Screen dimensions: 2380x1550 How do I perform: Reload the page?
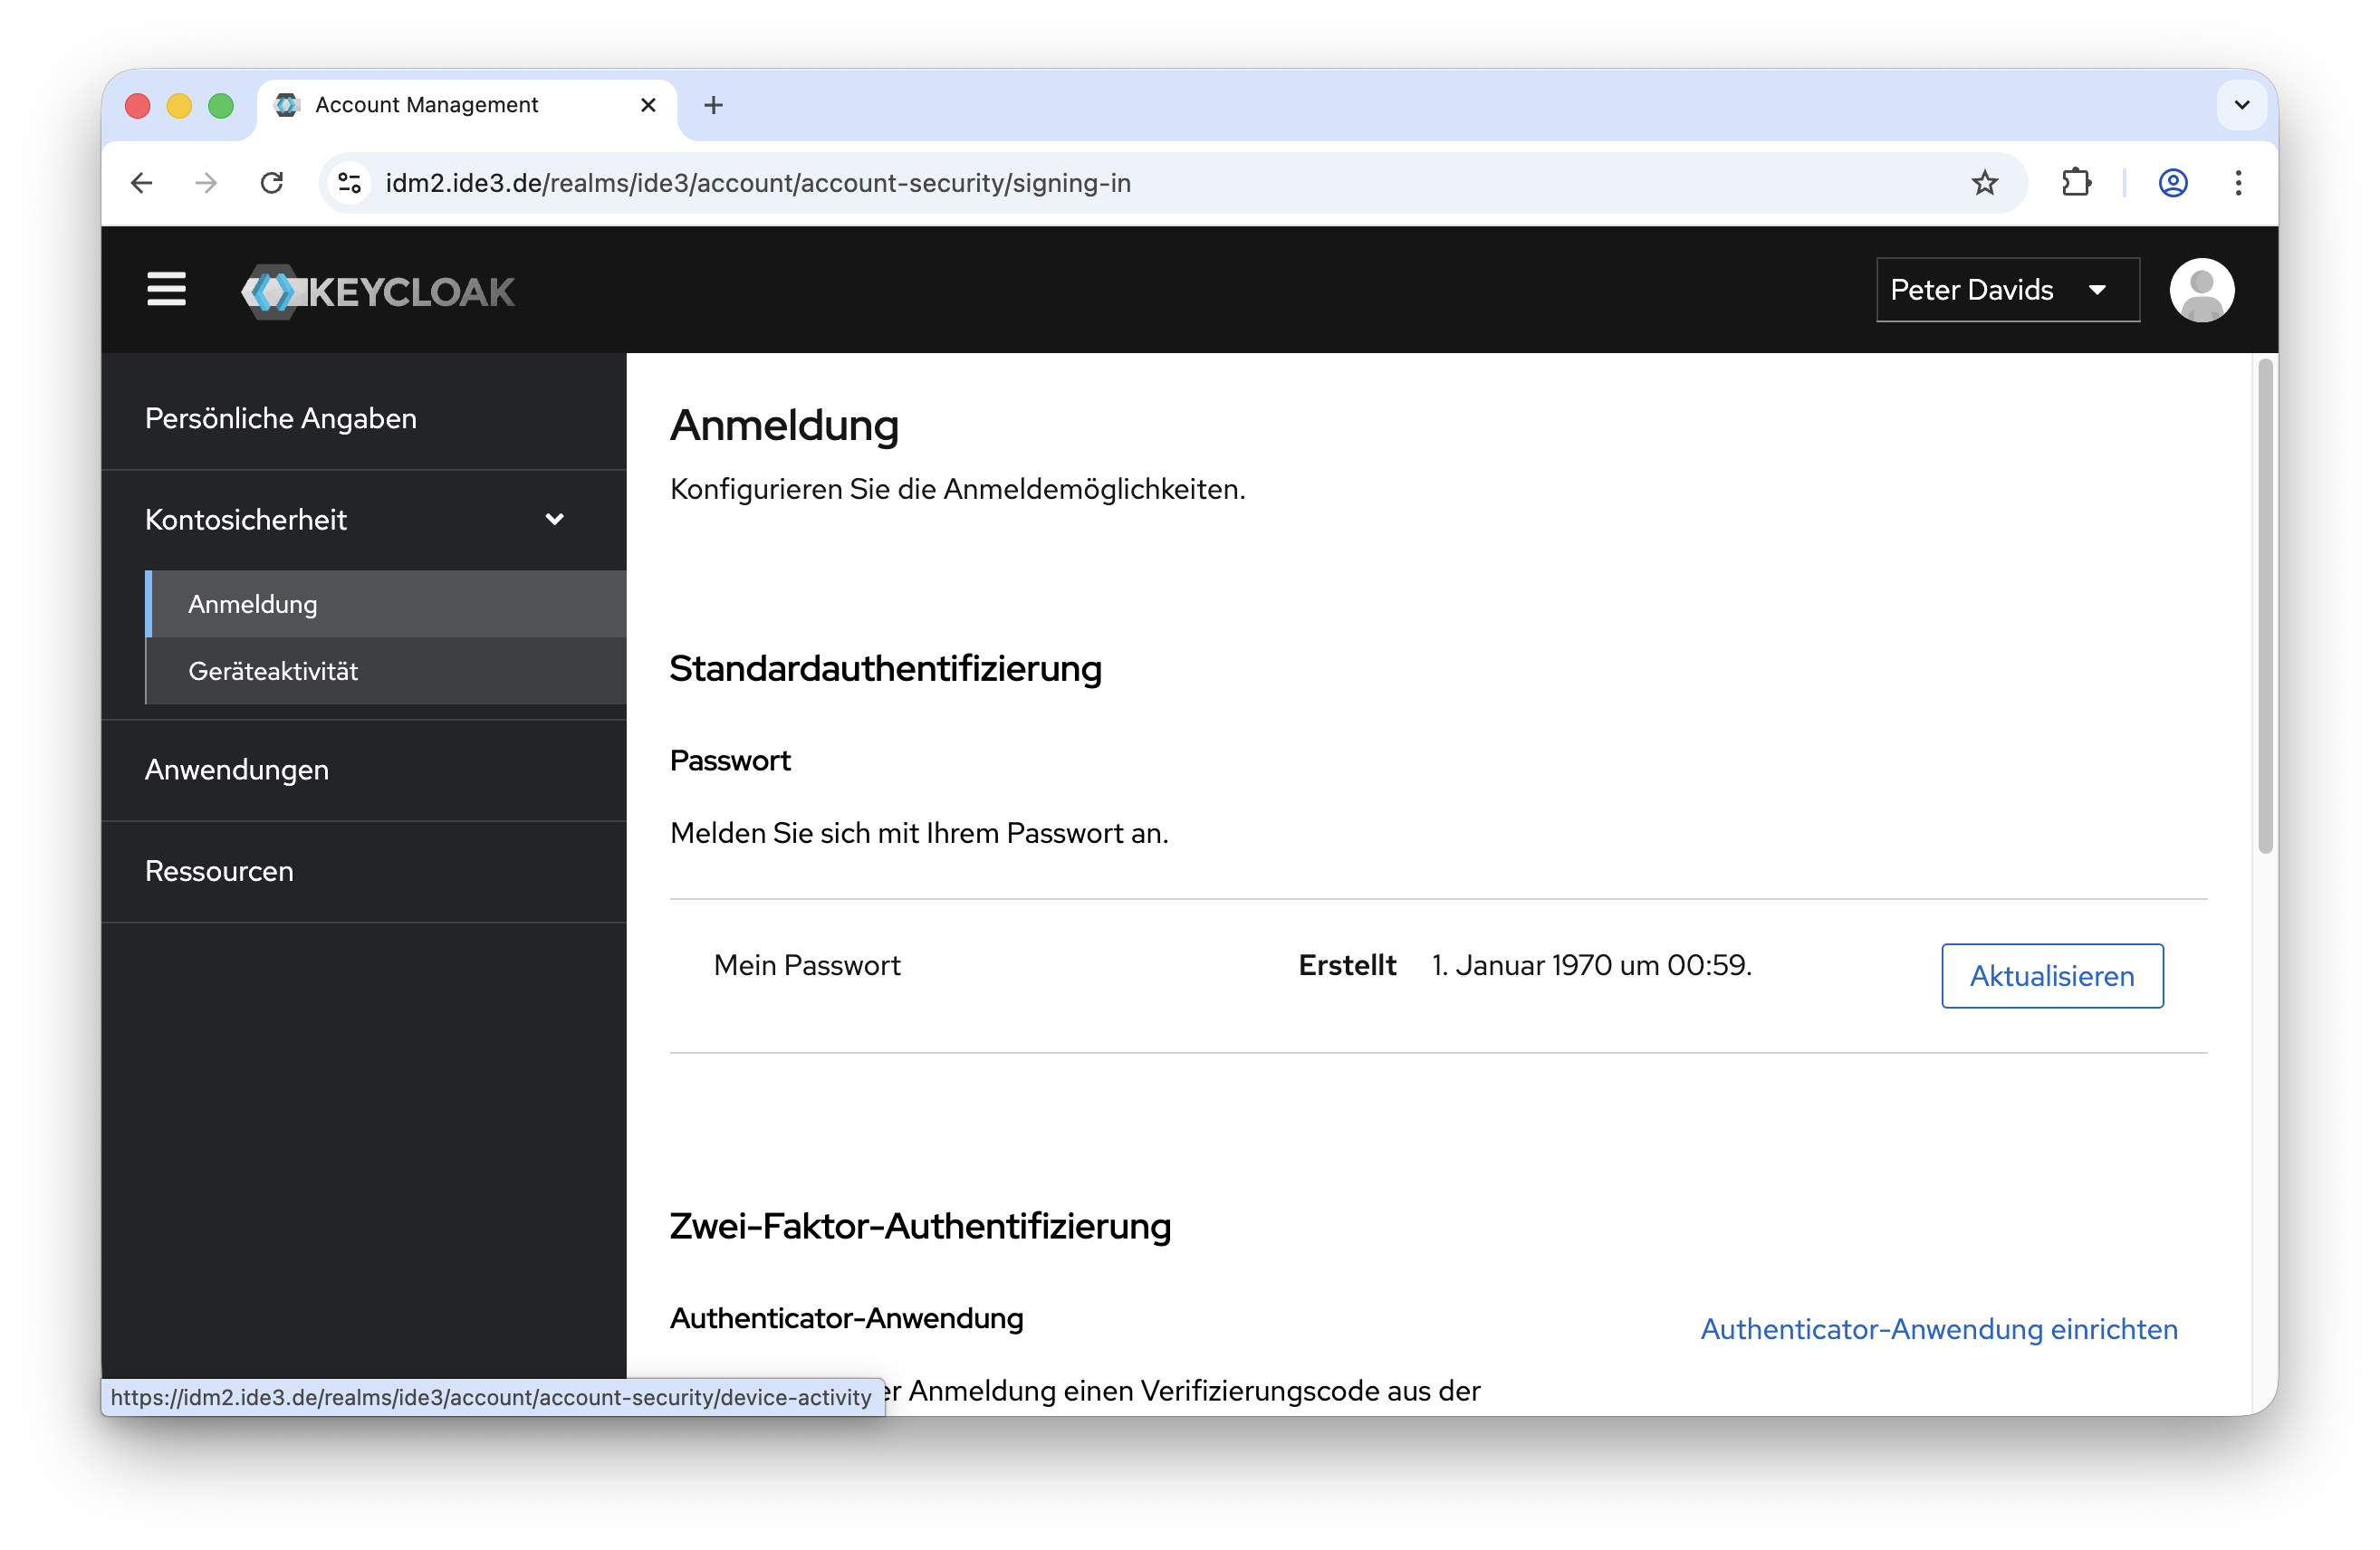click(272, 183)
